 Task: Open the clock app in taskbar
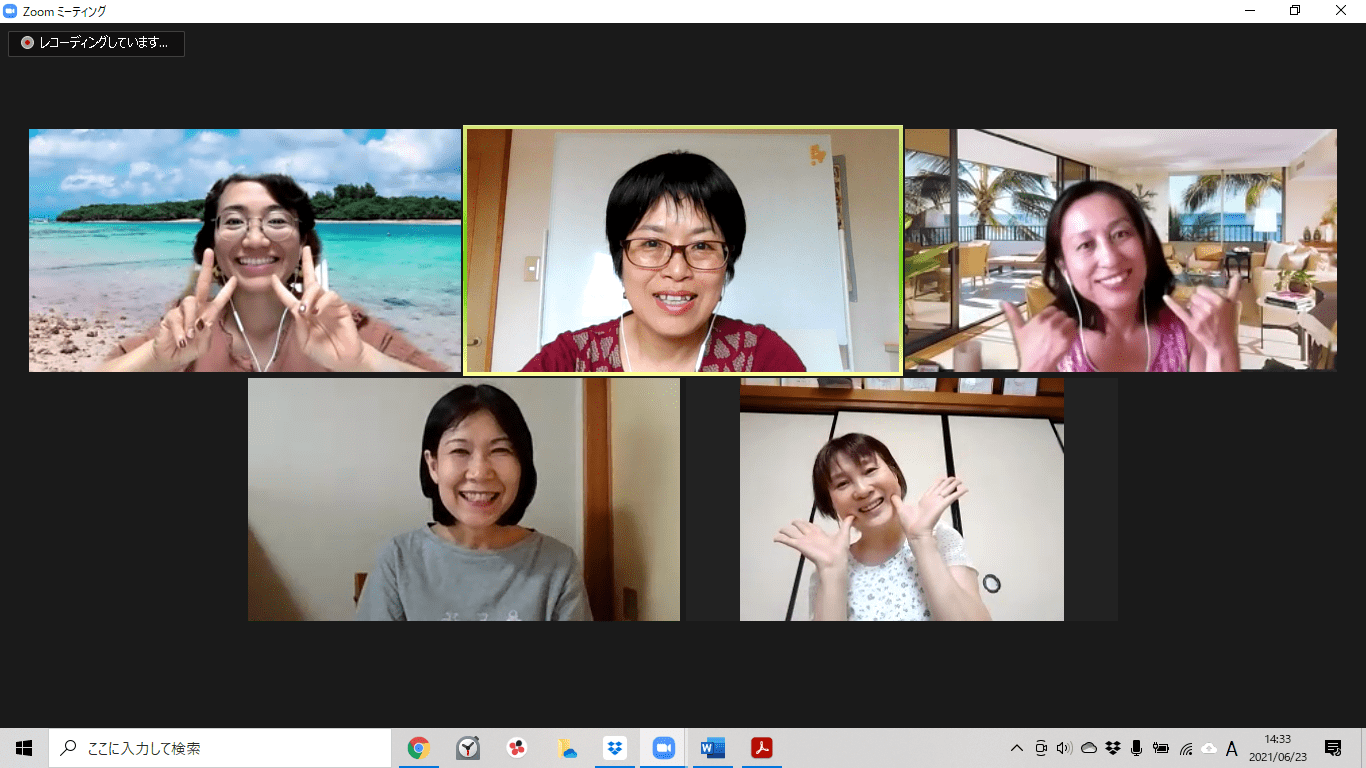[467, 748]
